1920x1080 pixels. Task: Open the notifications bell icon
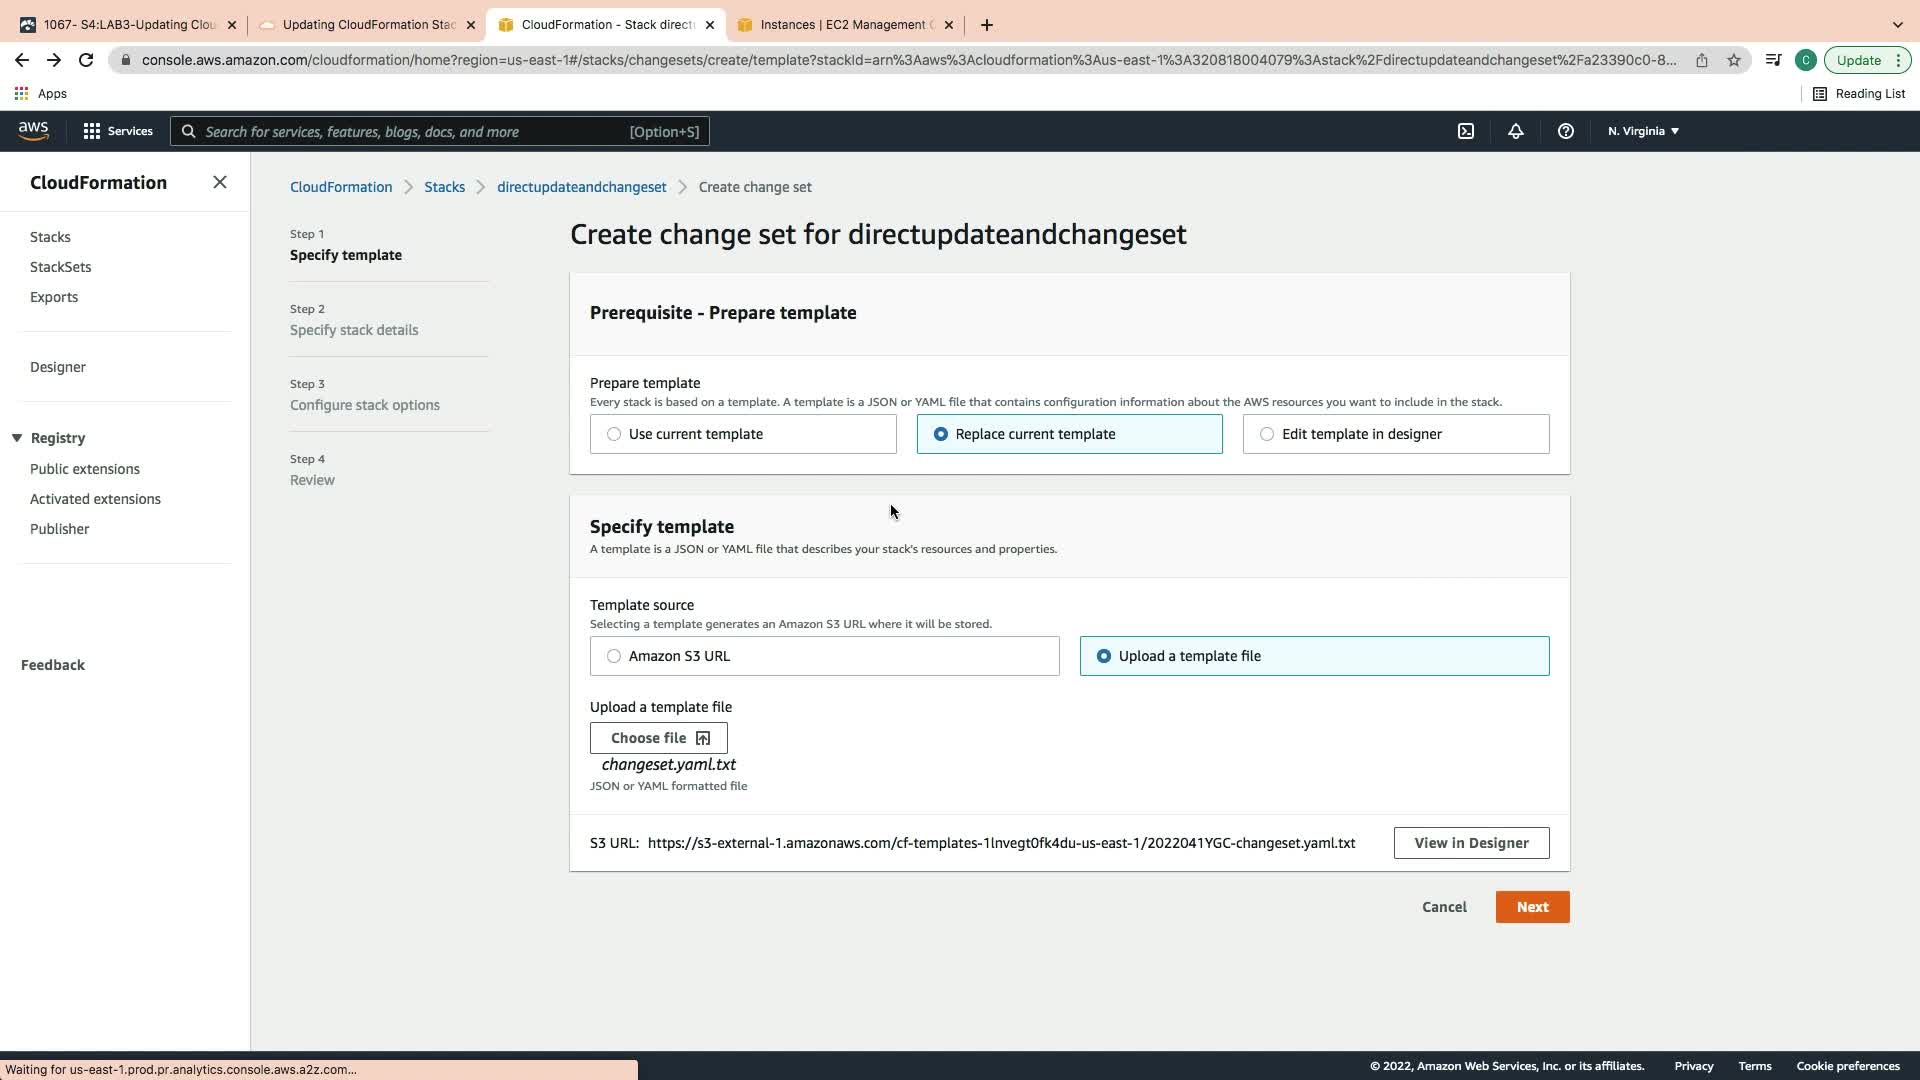1515,131
